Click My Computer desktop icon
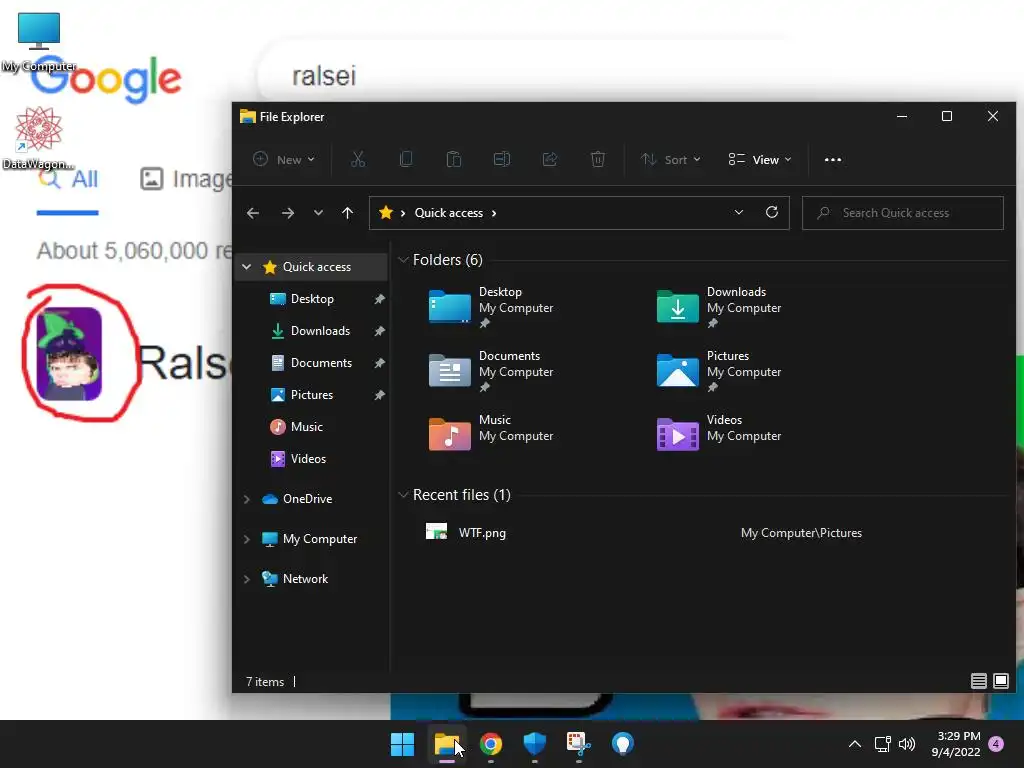The width and height of the screenshot is (1024, 768). pyautogui.click(x=39, y=40)
